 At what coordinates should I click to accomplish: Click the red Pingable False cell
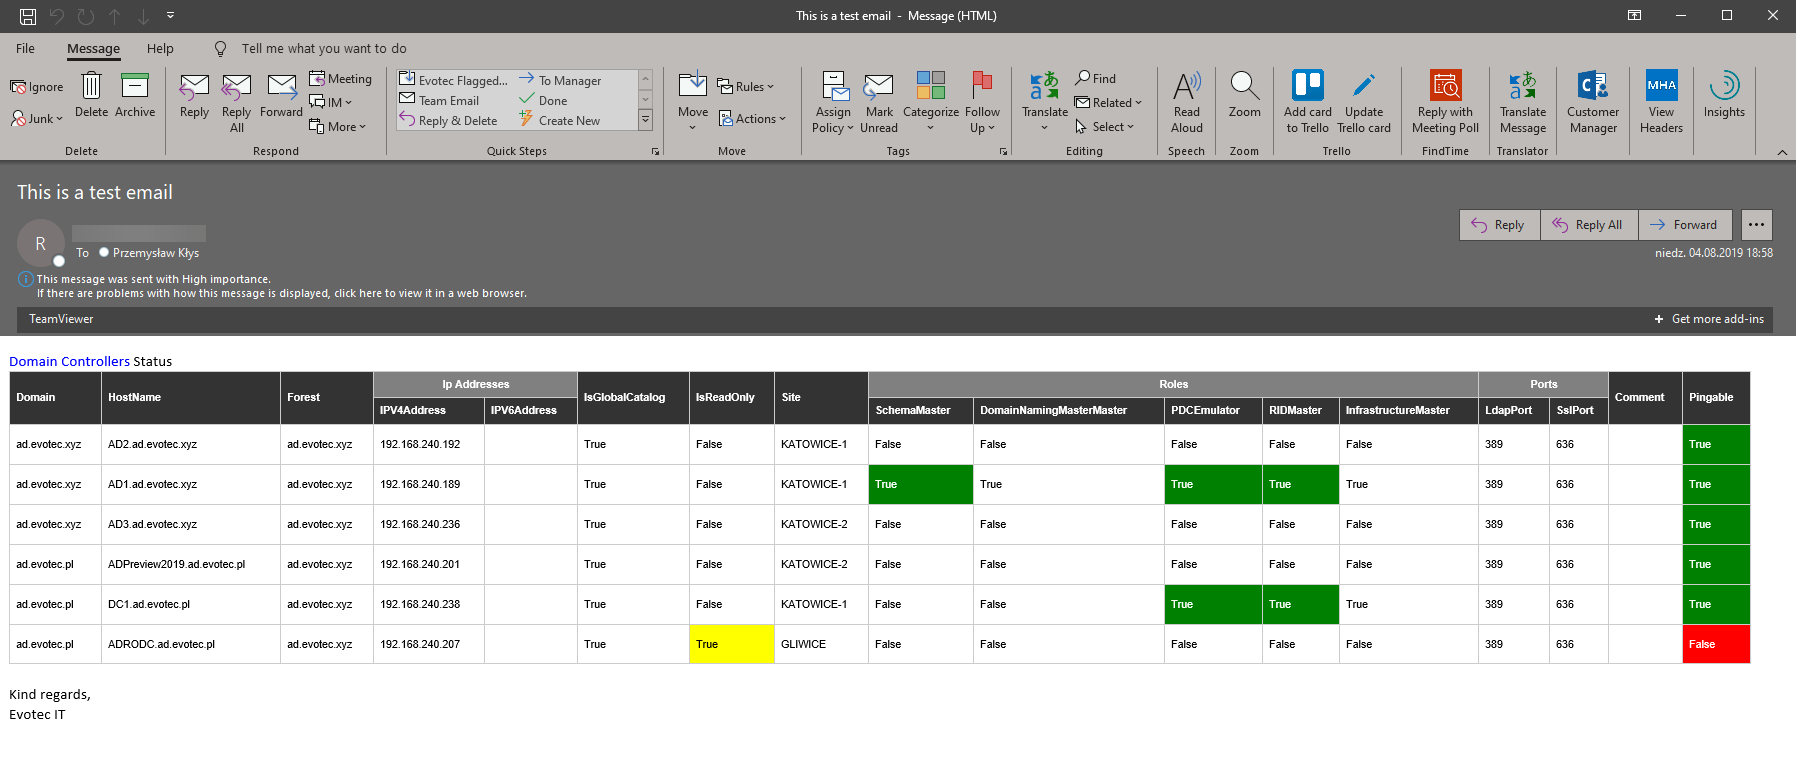[x=1715, y=644]
